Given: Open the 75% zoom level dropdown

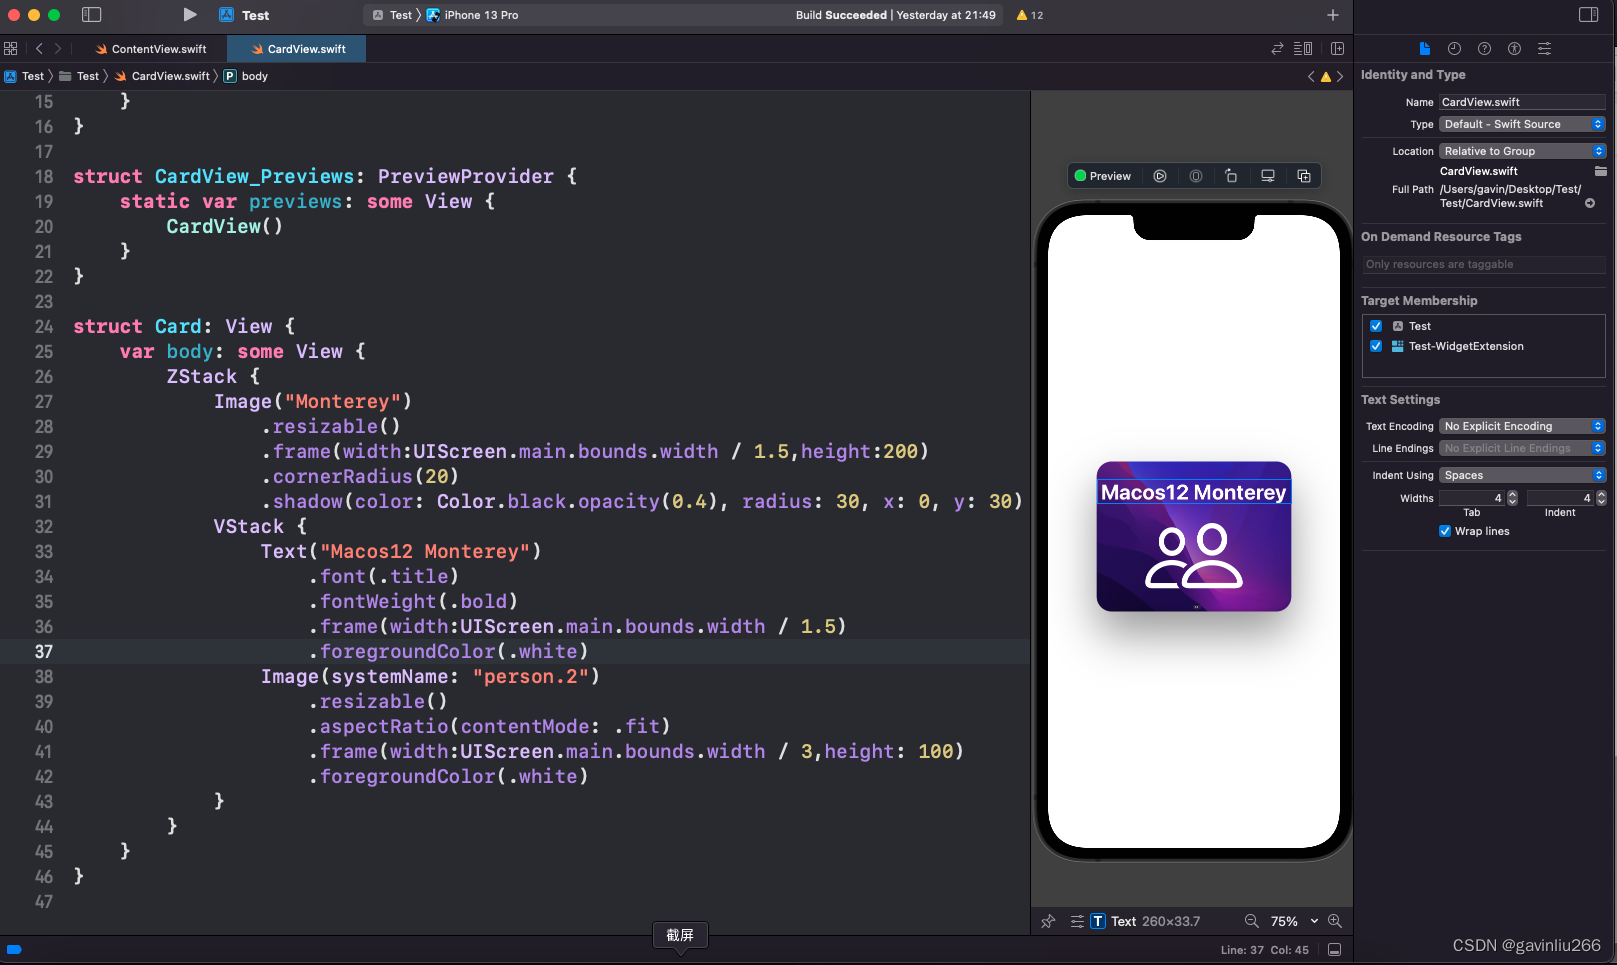Looking at the screenshot, I should [x=1294, y=921].
